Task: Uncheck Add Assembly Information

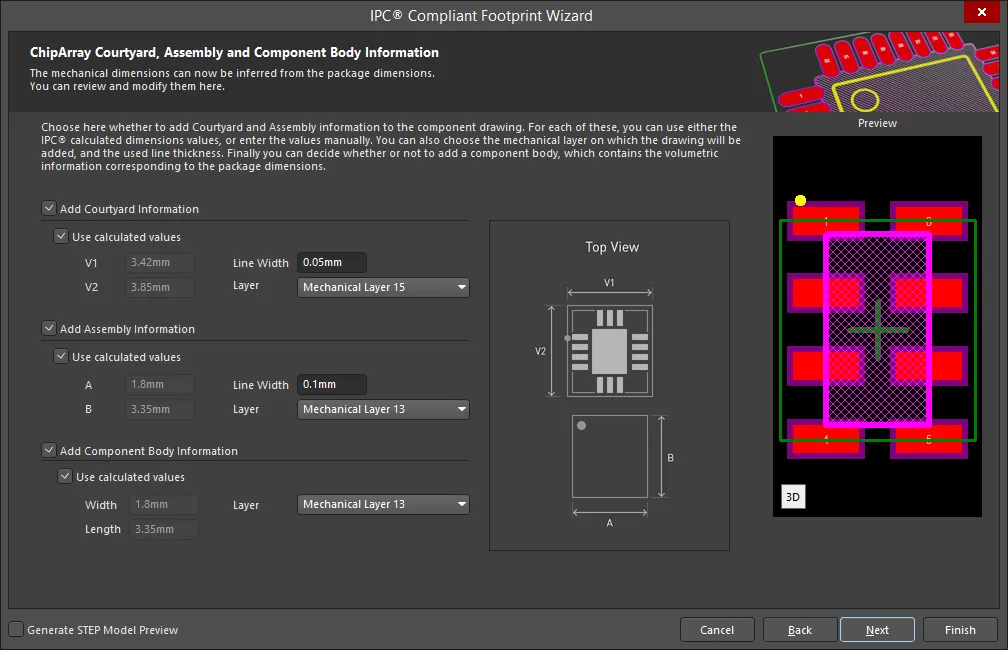Action: [x=49, y=329]
